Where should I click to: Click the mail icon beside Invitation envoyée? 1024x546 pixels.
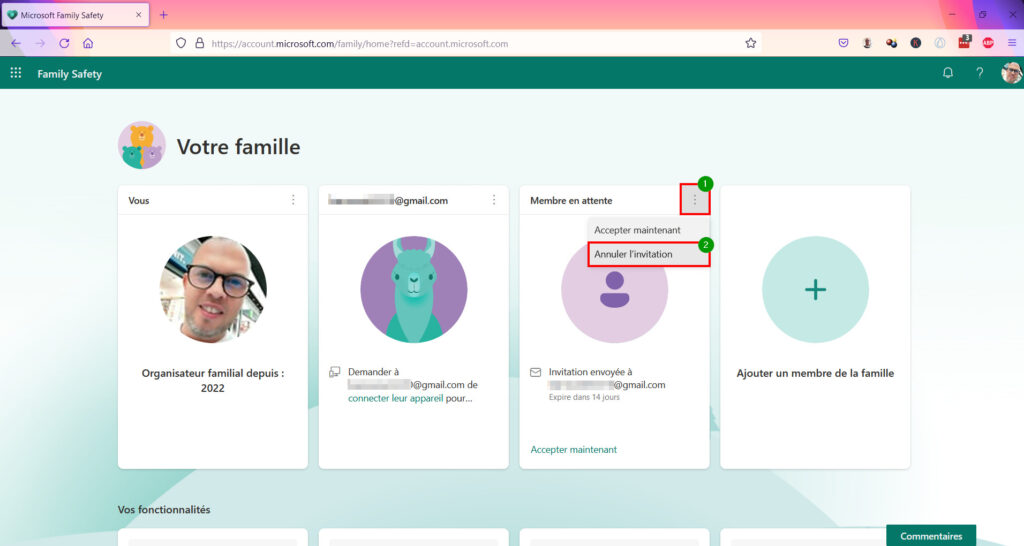[536, 372]
